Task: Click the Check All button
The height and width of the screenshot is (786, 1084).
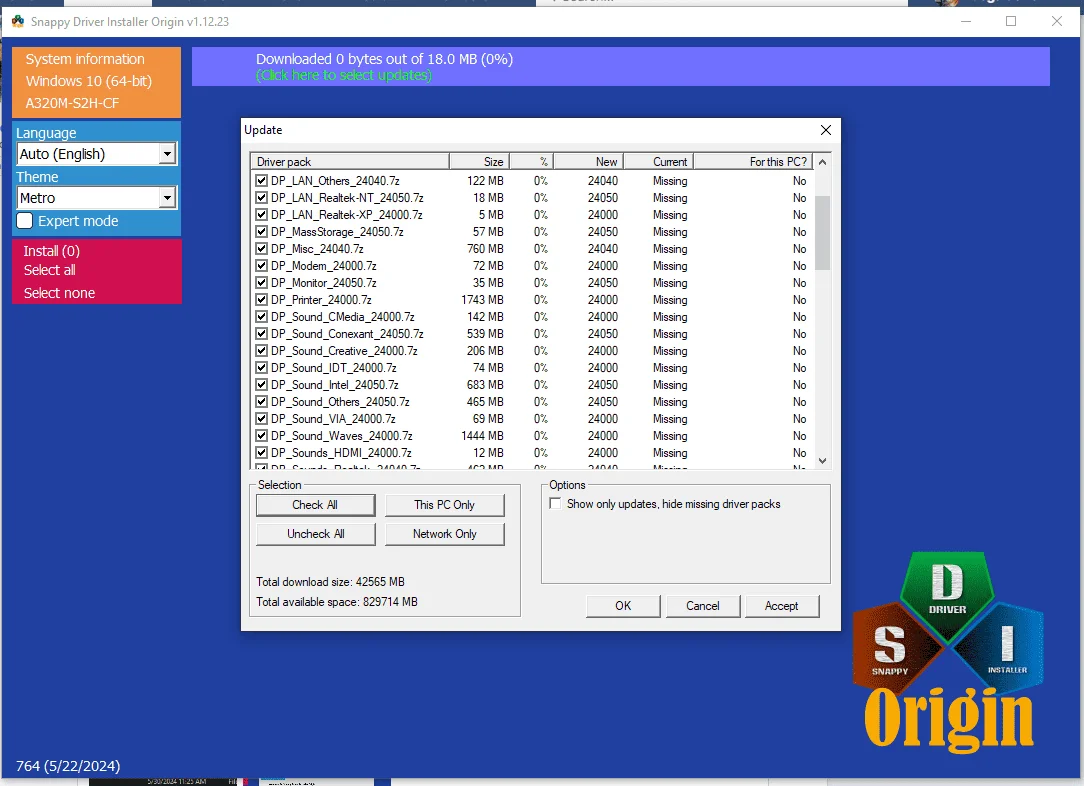Action: tap(315, 505)
